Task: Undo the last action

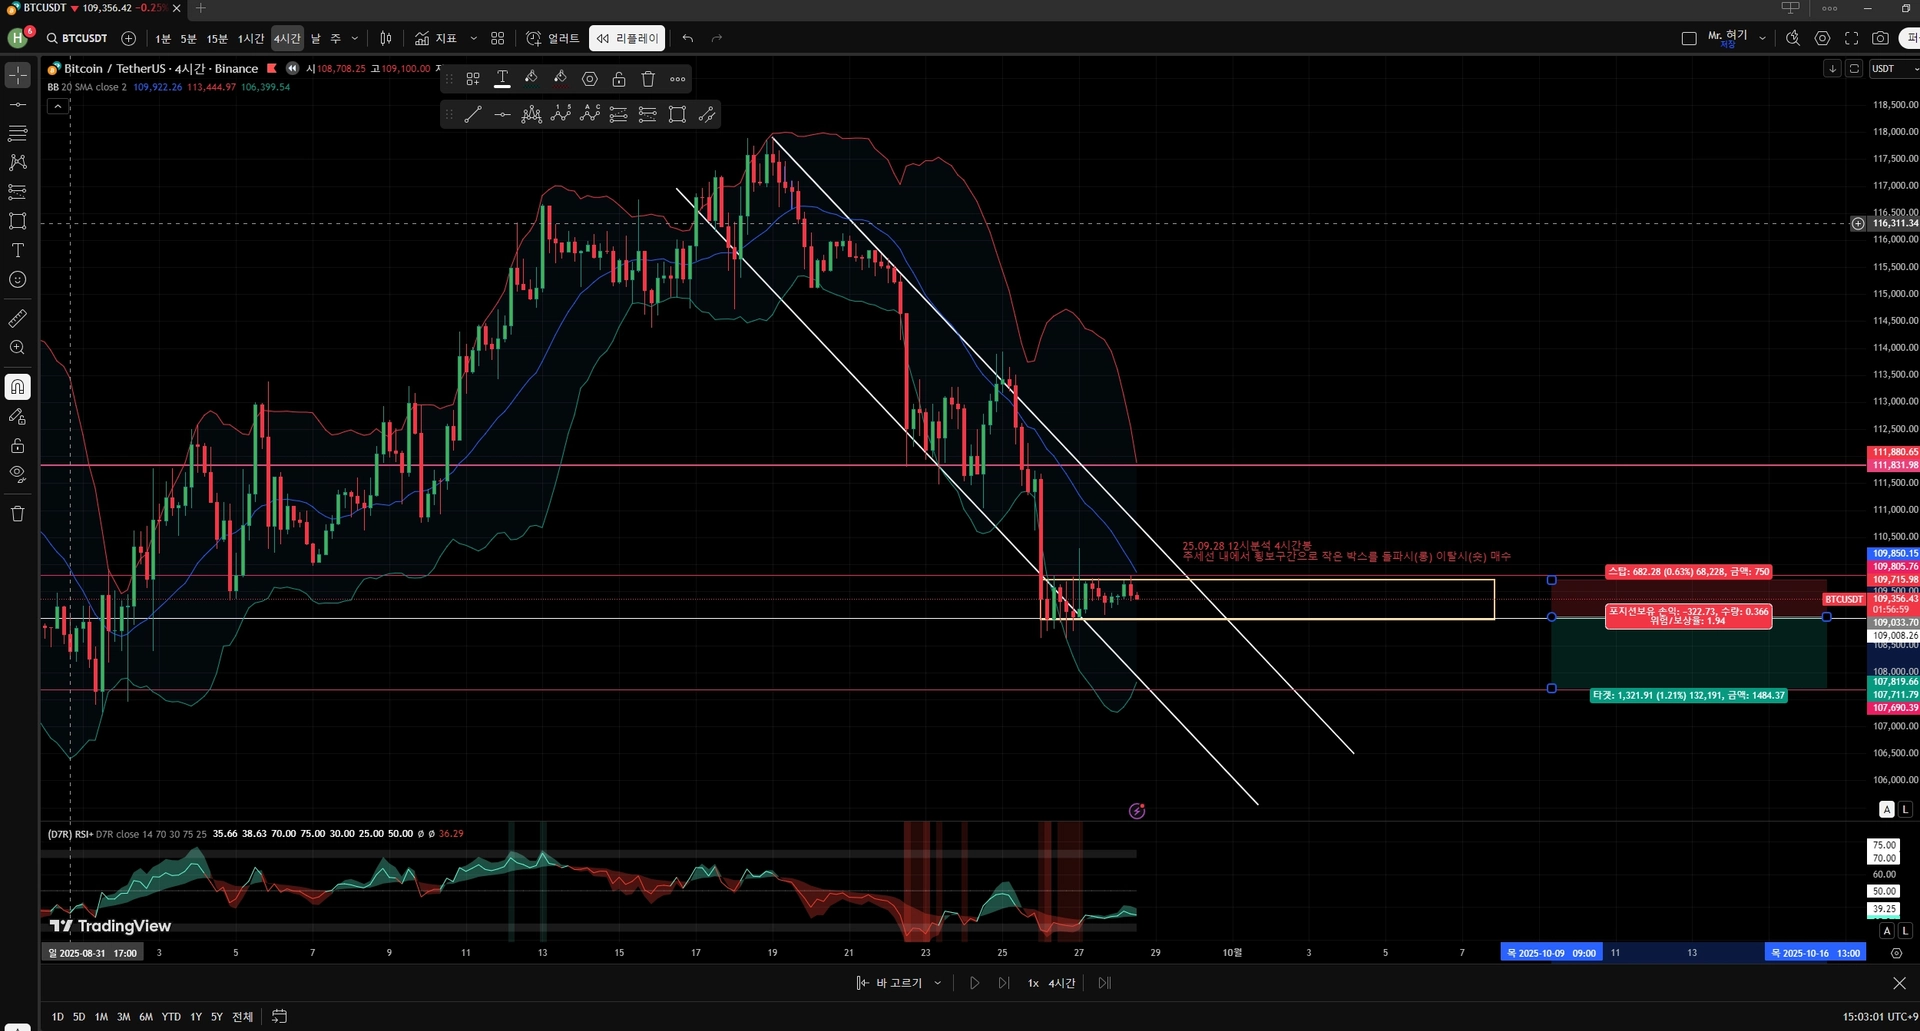Action: (688, 38)
